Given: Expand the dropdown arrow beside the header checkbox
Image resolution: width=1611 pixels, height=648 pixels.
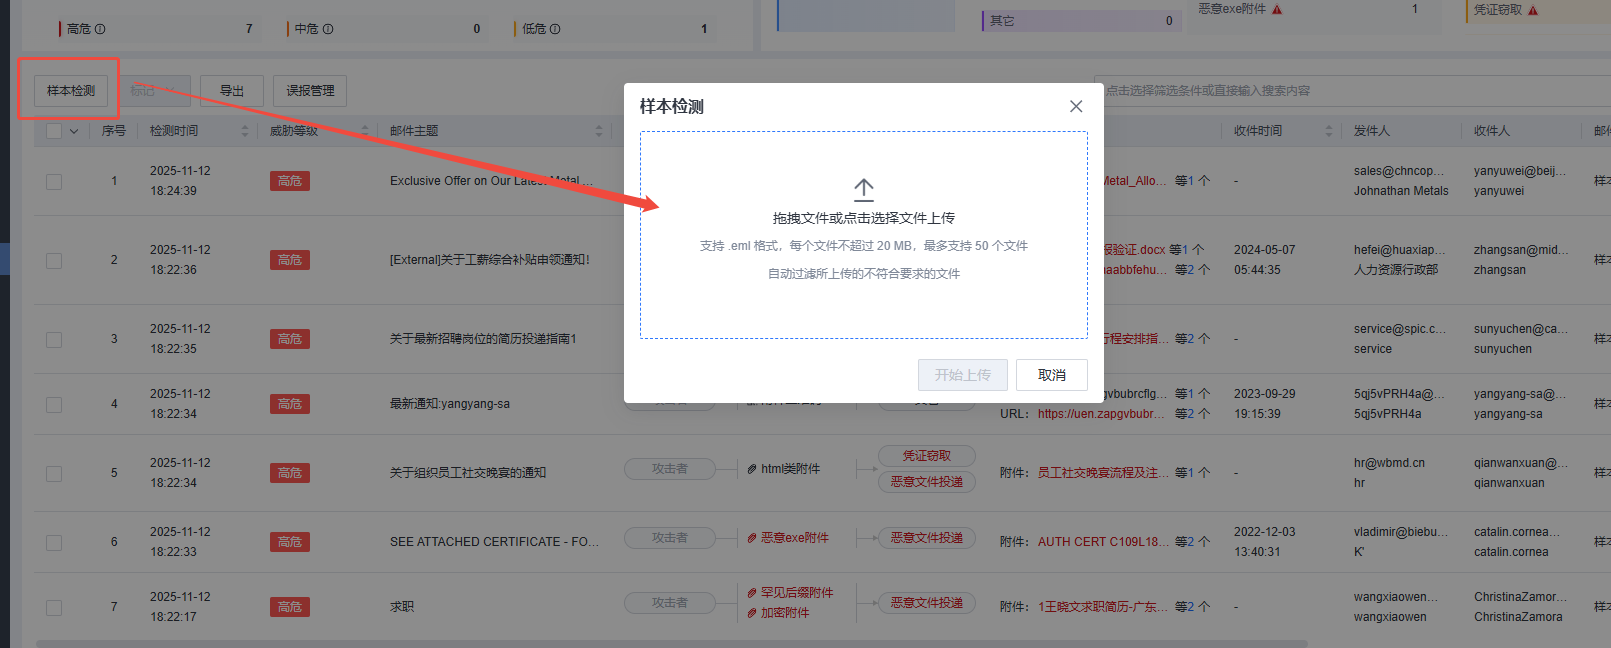Looking at the screenshot, I should coord(74,131).
